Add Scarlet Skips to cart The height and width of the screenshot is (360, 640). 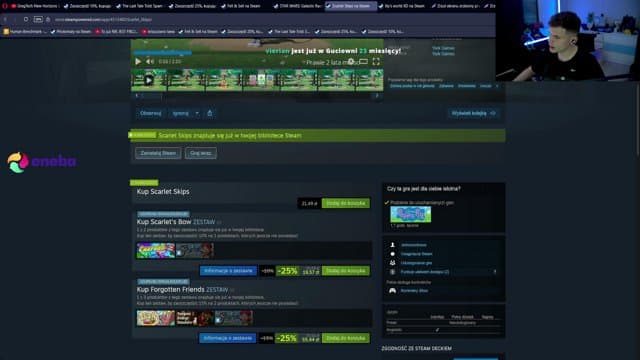[x=346, y=203]
